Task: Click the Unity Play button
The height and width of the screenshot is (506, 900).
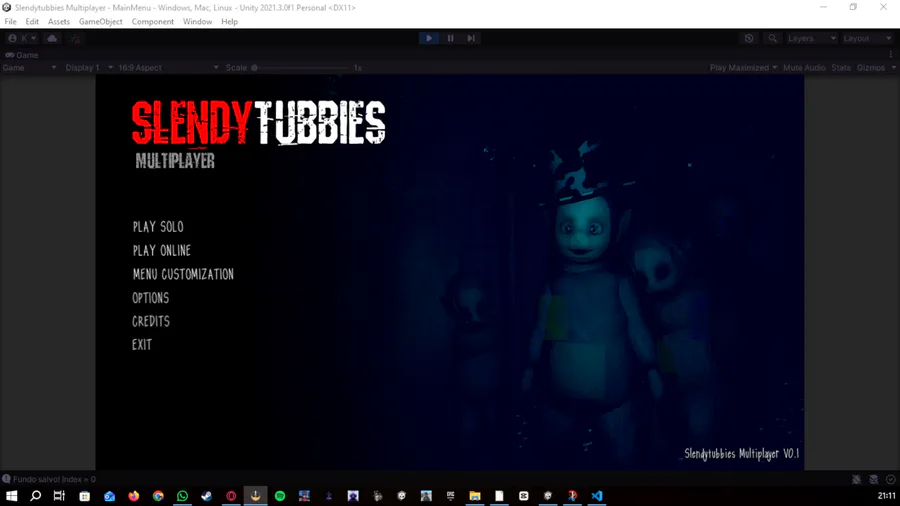Action: [429, 38]
